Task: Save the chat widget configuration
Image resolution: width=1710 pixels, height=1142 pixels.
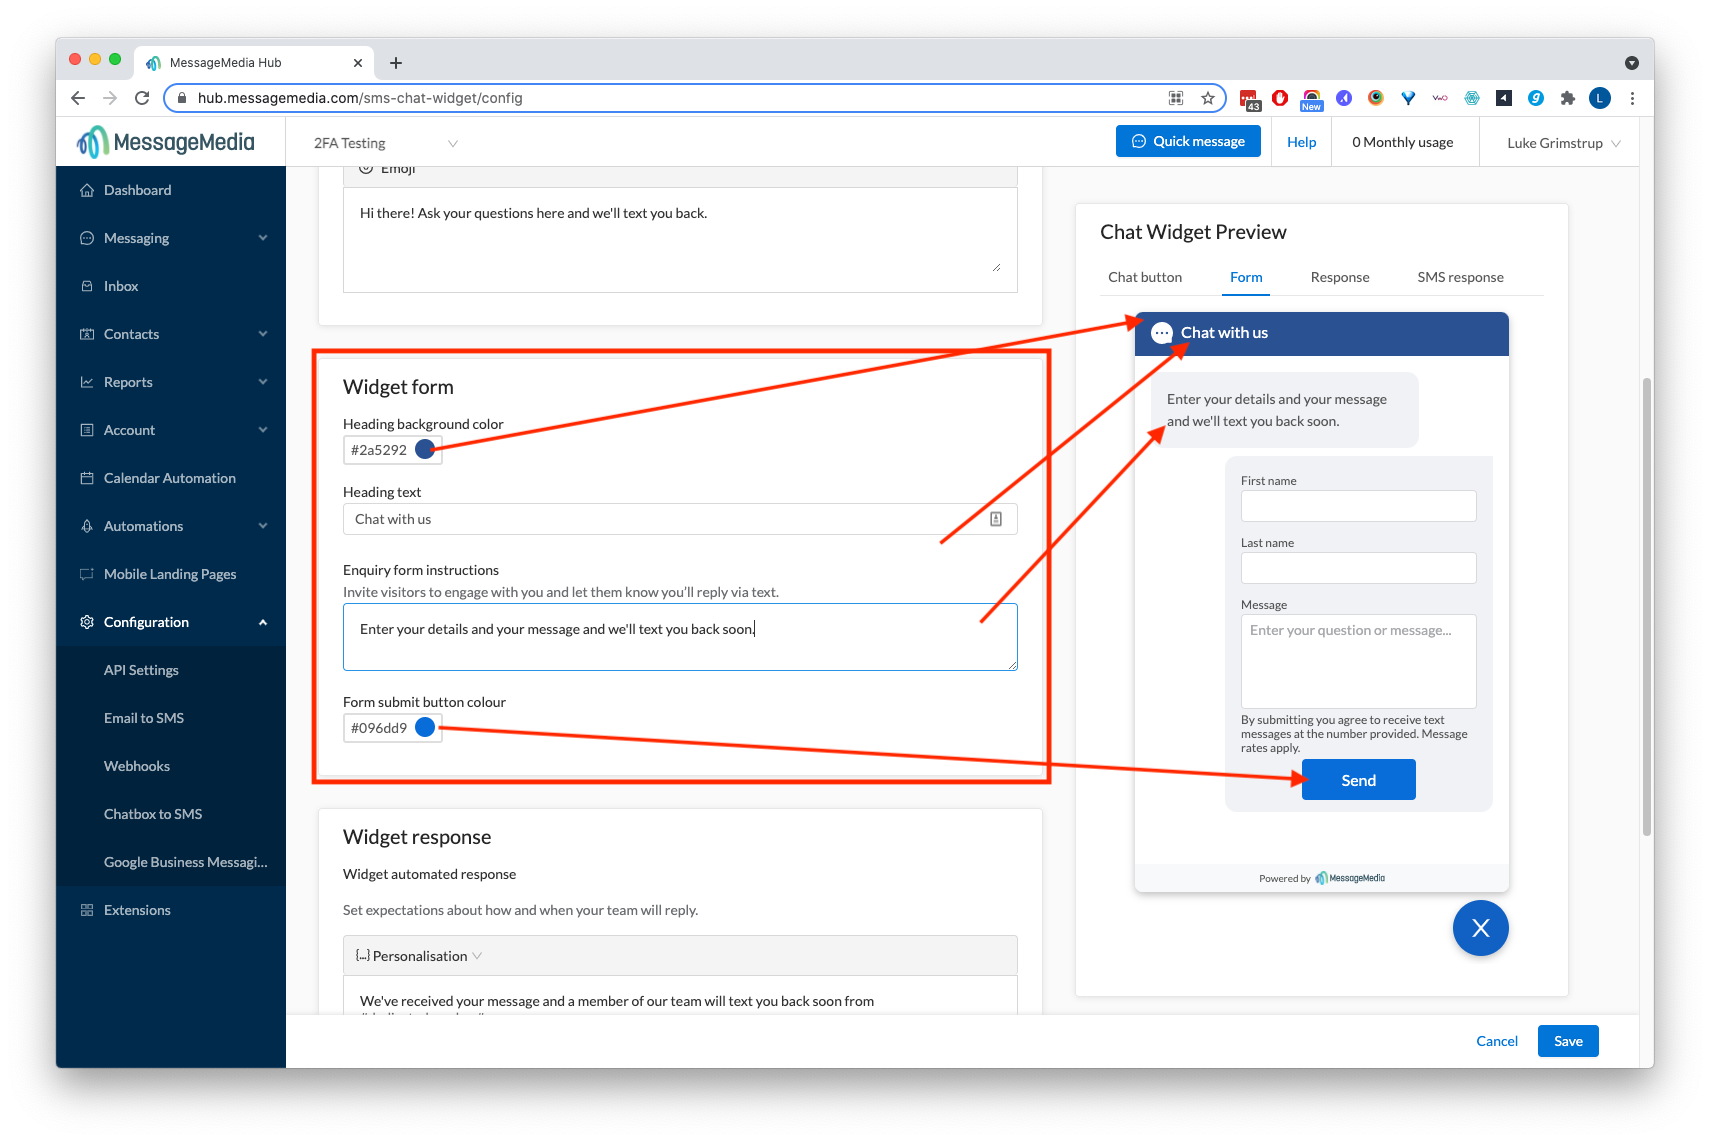Action: click(1567, 1040)
